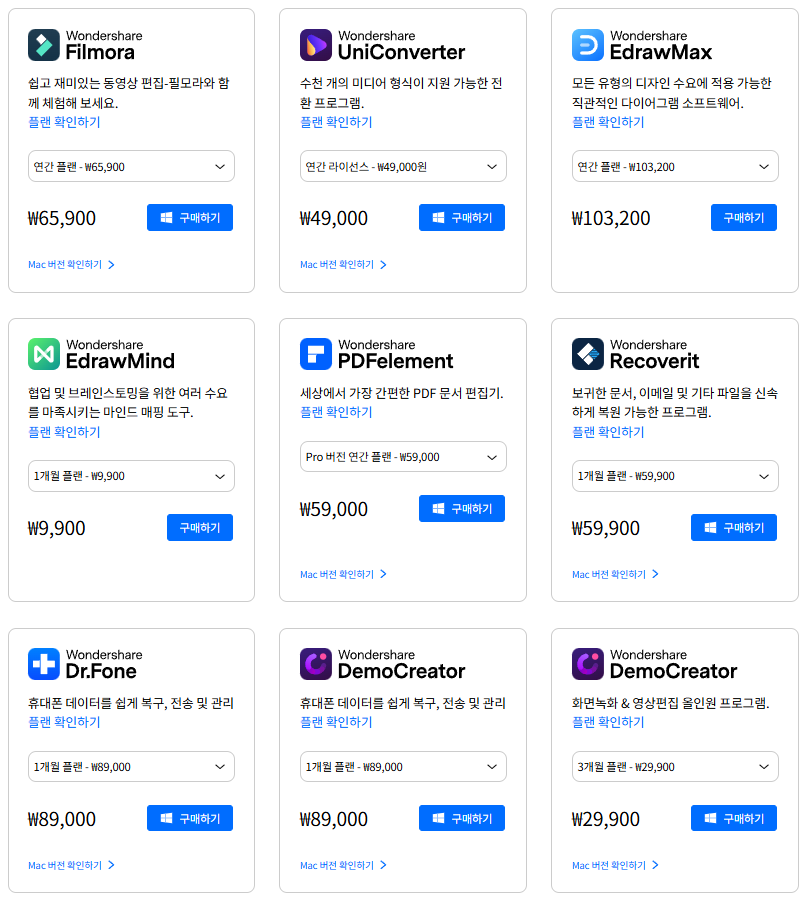
Task: Buy Dr.Fone with the 구매하기 button
Action: click(190, 818)
